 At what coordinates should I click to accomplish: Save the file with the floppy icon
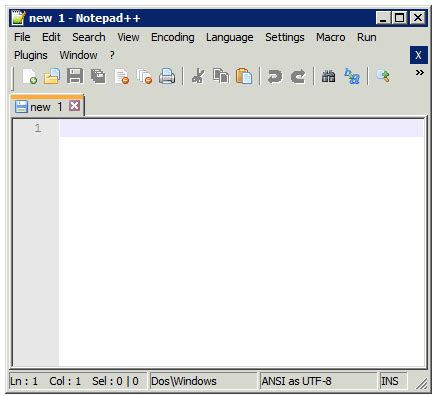[x=75, y=76]
